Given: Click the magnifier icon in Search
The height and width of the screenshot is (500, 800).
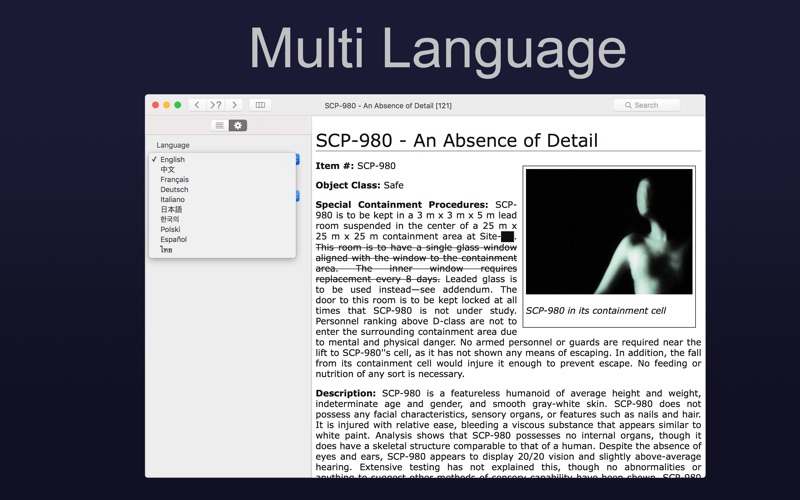Looking at the screenshot, I should coord(628,105).
